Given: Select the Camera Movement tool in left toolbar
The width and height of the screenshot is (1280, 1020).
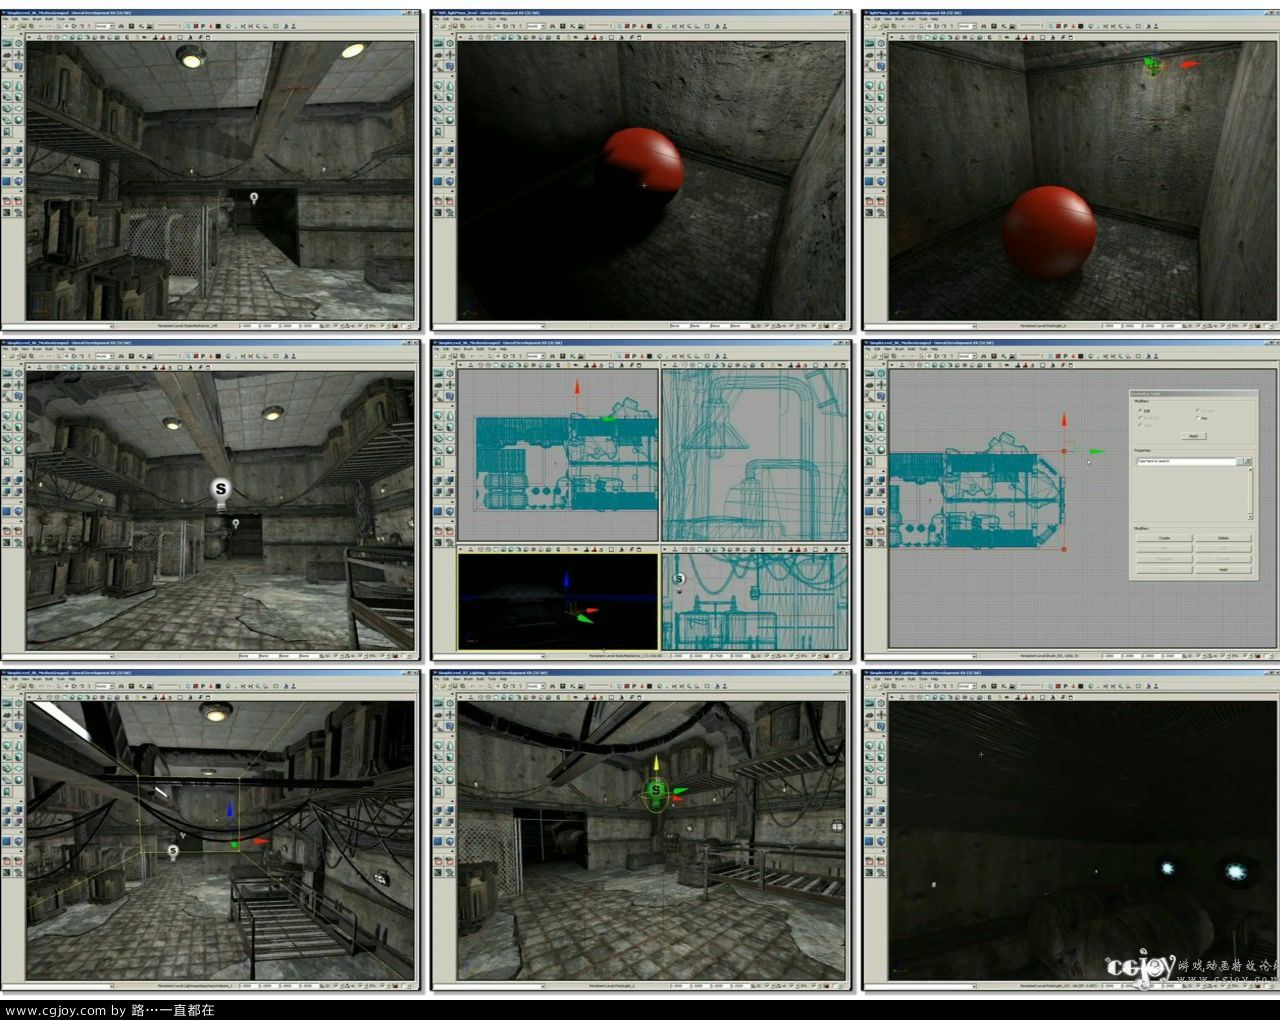Looking at the screenshot, I should [x=7, y=43].
